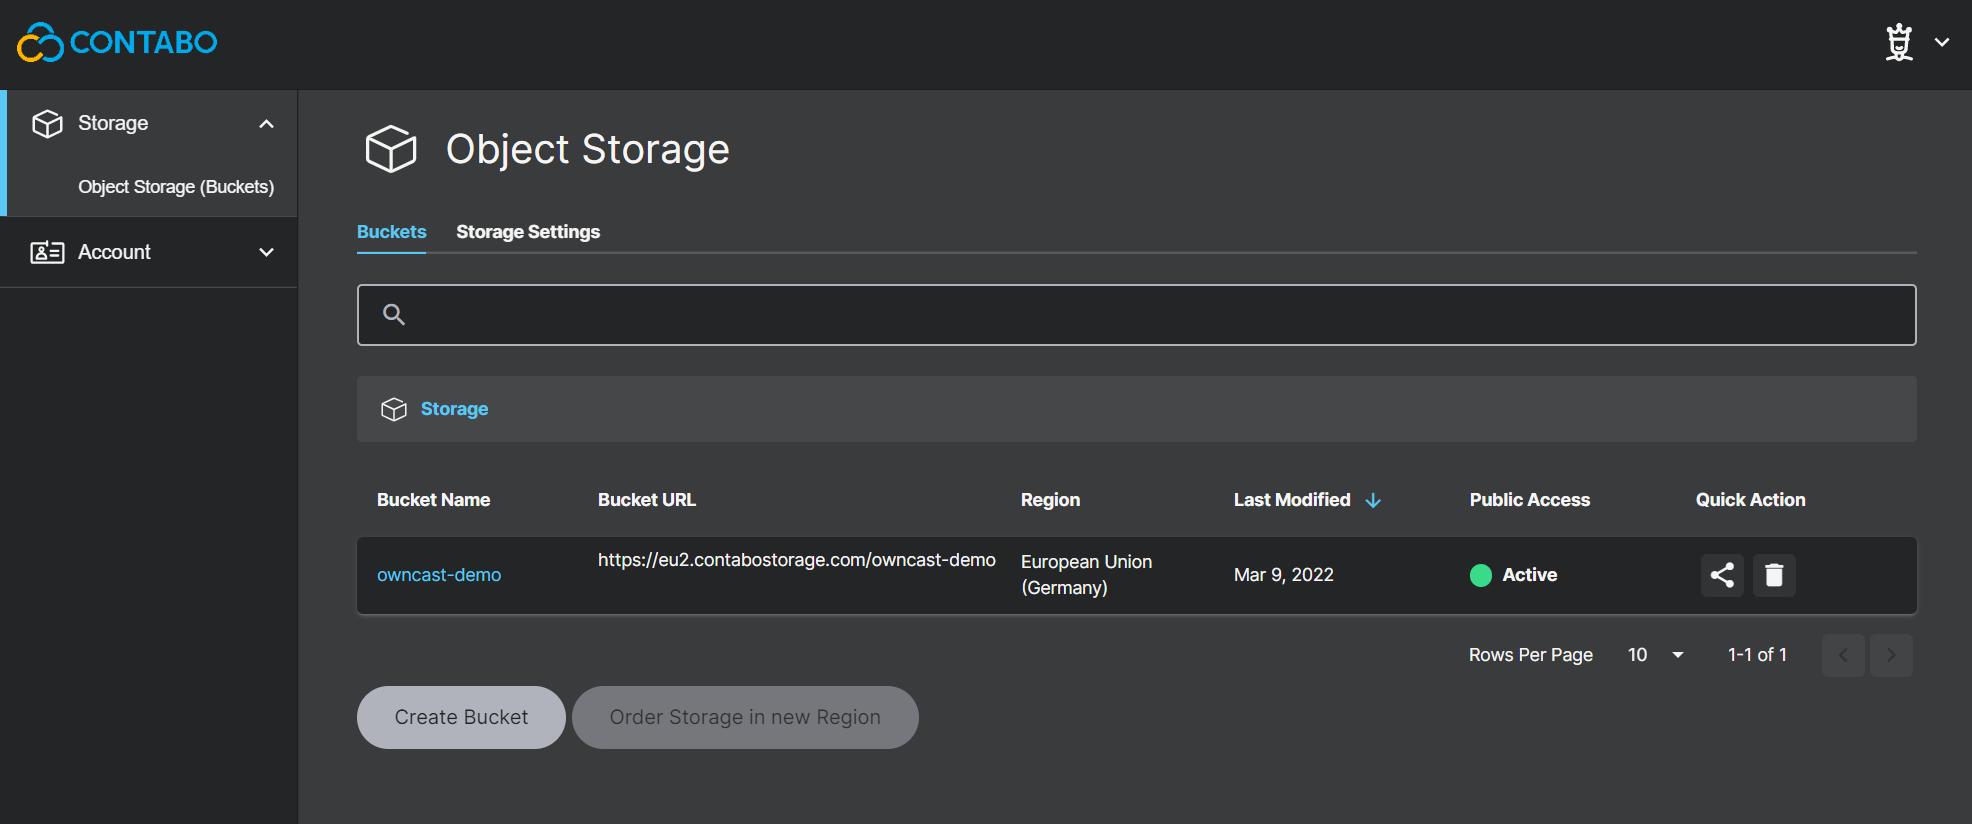
Task: Click the Account ID card icon
Action: (x=47, y=252)
